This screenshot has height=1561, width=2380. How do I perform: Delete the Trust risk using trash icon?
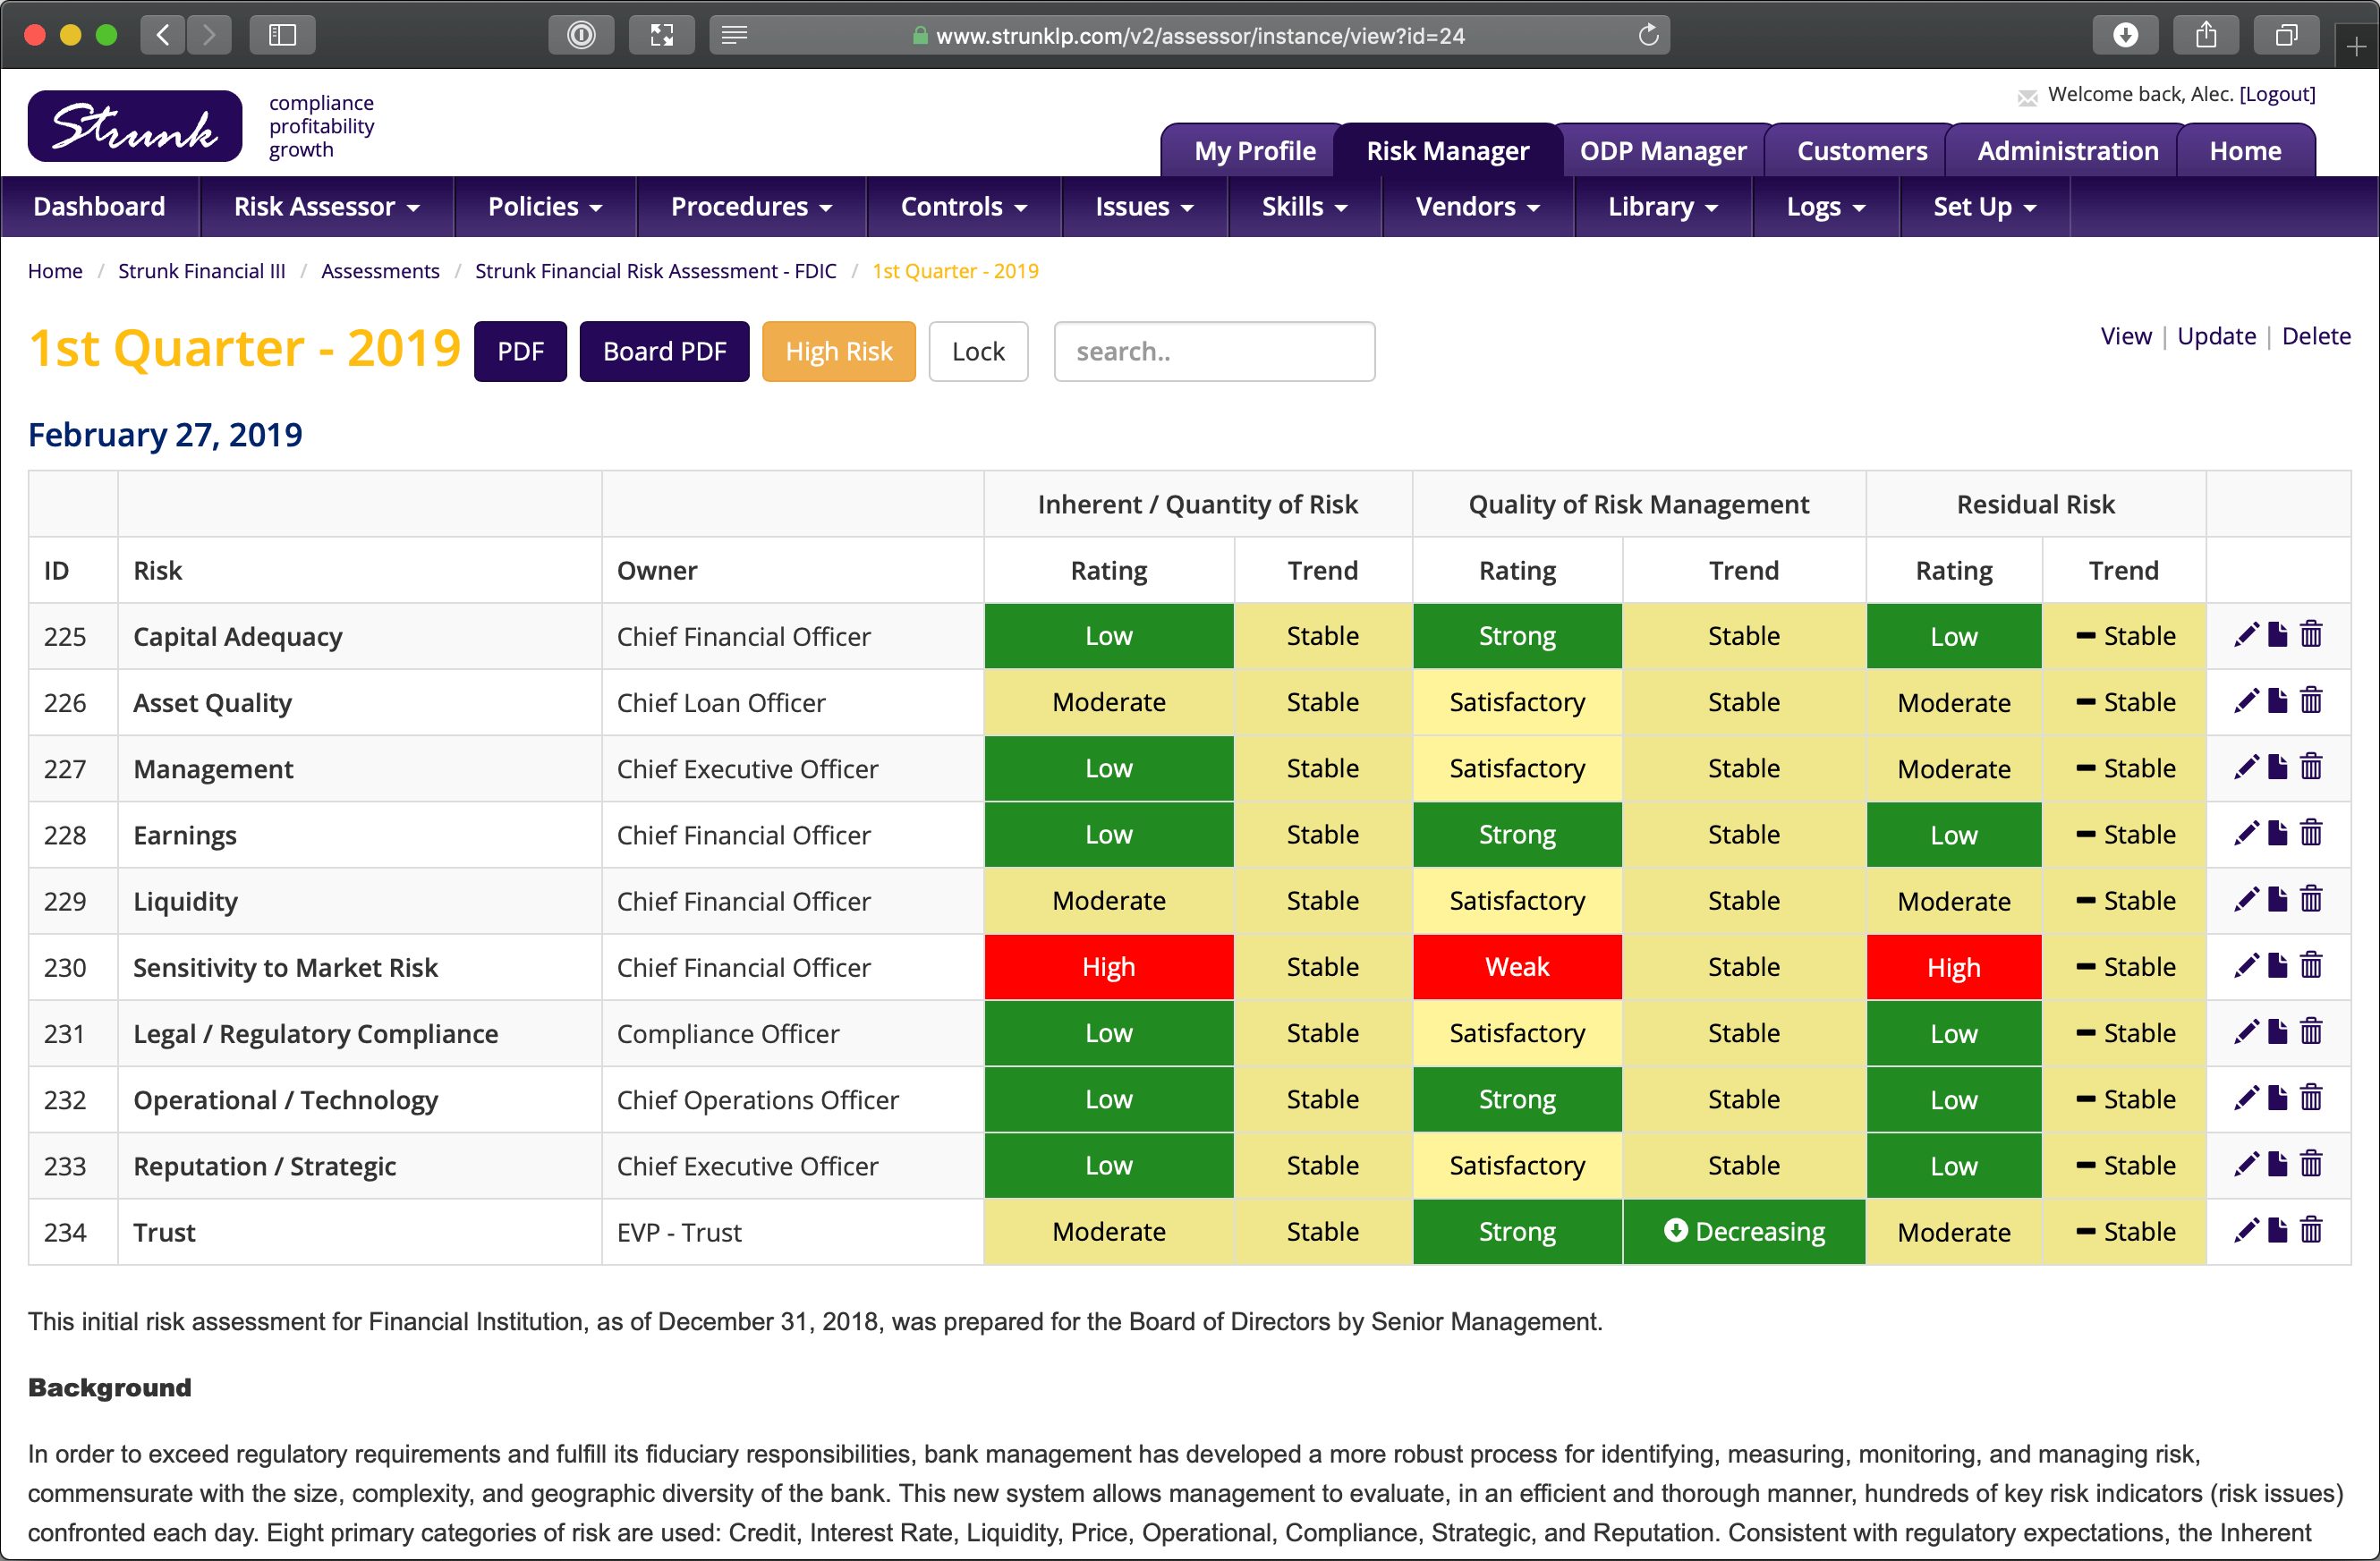pos(2311,1230)
